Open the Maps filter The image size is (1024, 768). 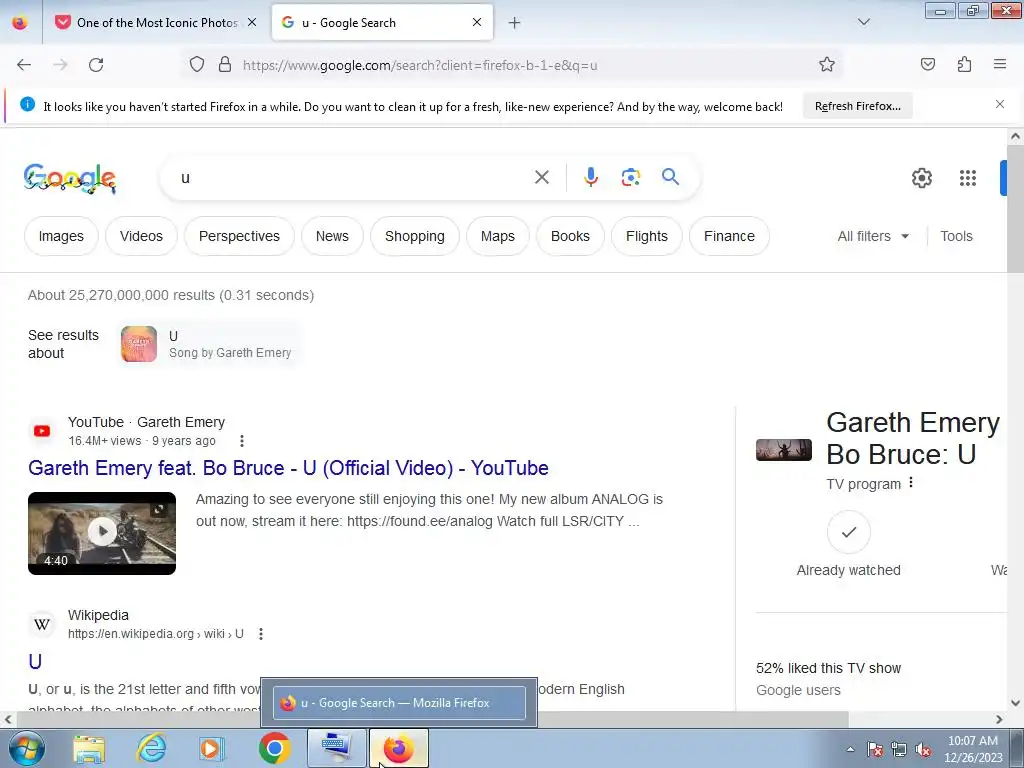pos(498,236)
